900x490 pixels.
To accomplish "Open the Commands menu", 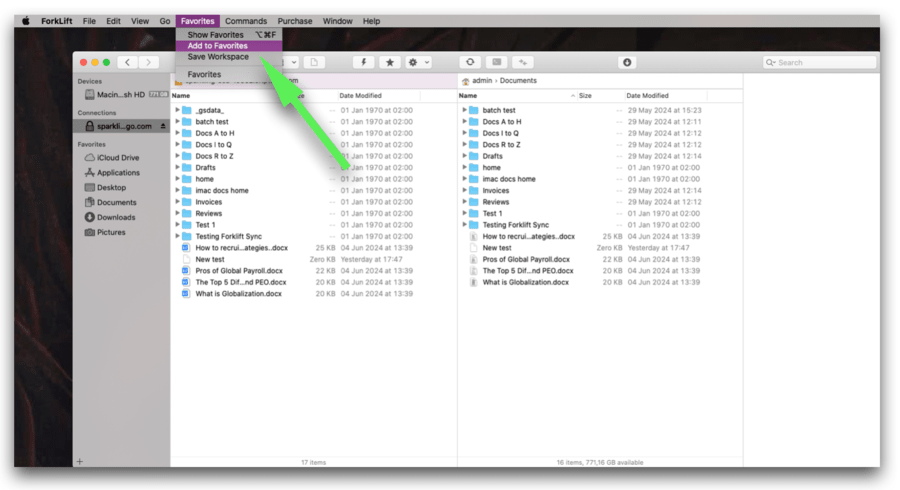I will pyautogui.click(x=246, y=21).
